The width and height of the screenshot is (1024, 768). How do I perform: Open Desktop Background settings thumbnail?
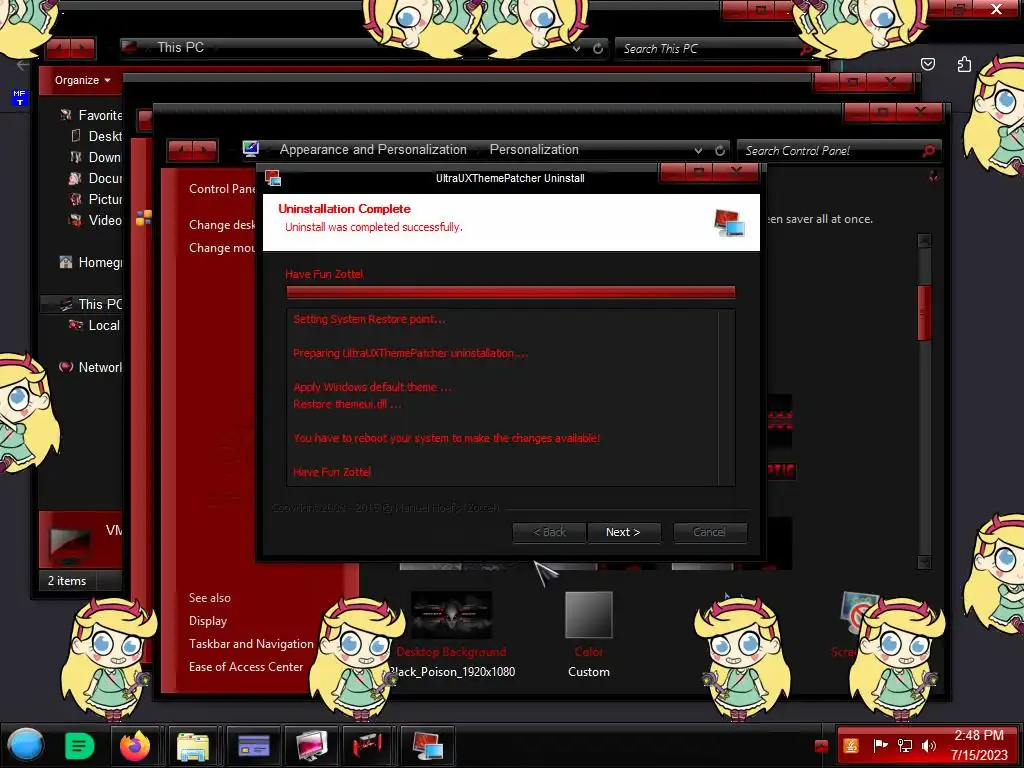[451, 615]
